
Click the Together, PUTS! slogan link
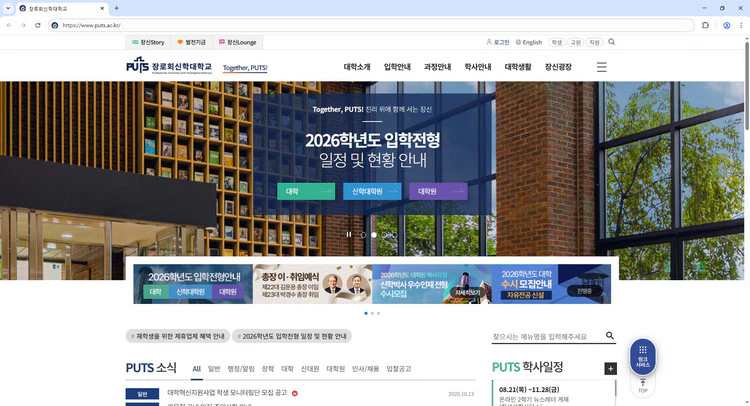[x=245, y=68]
